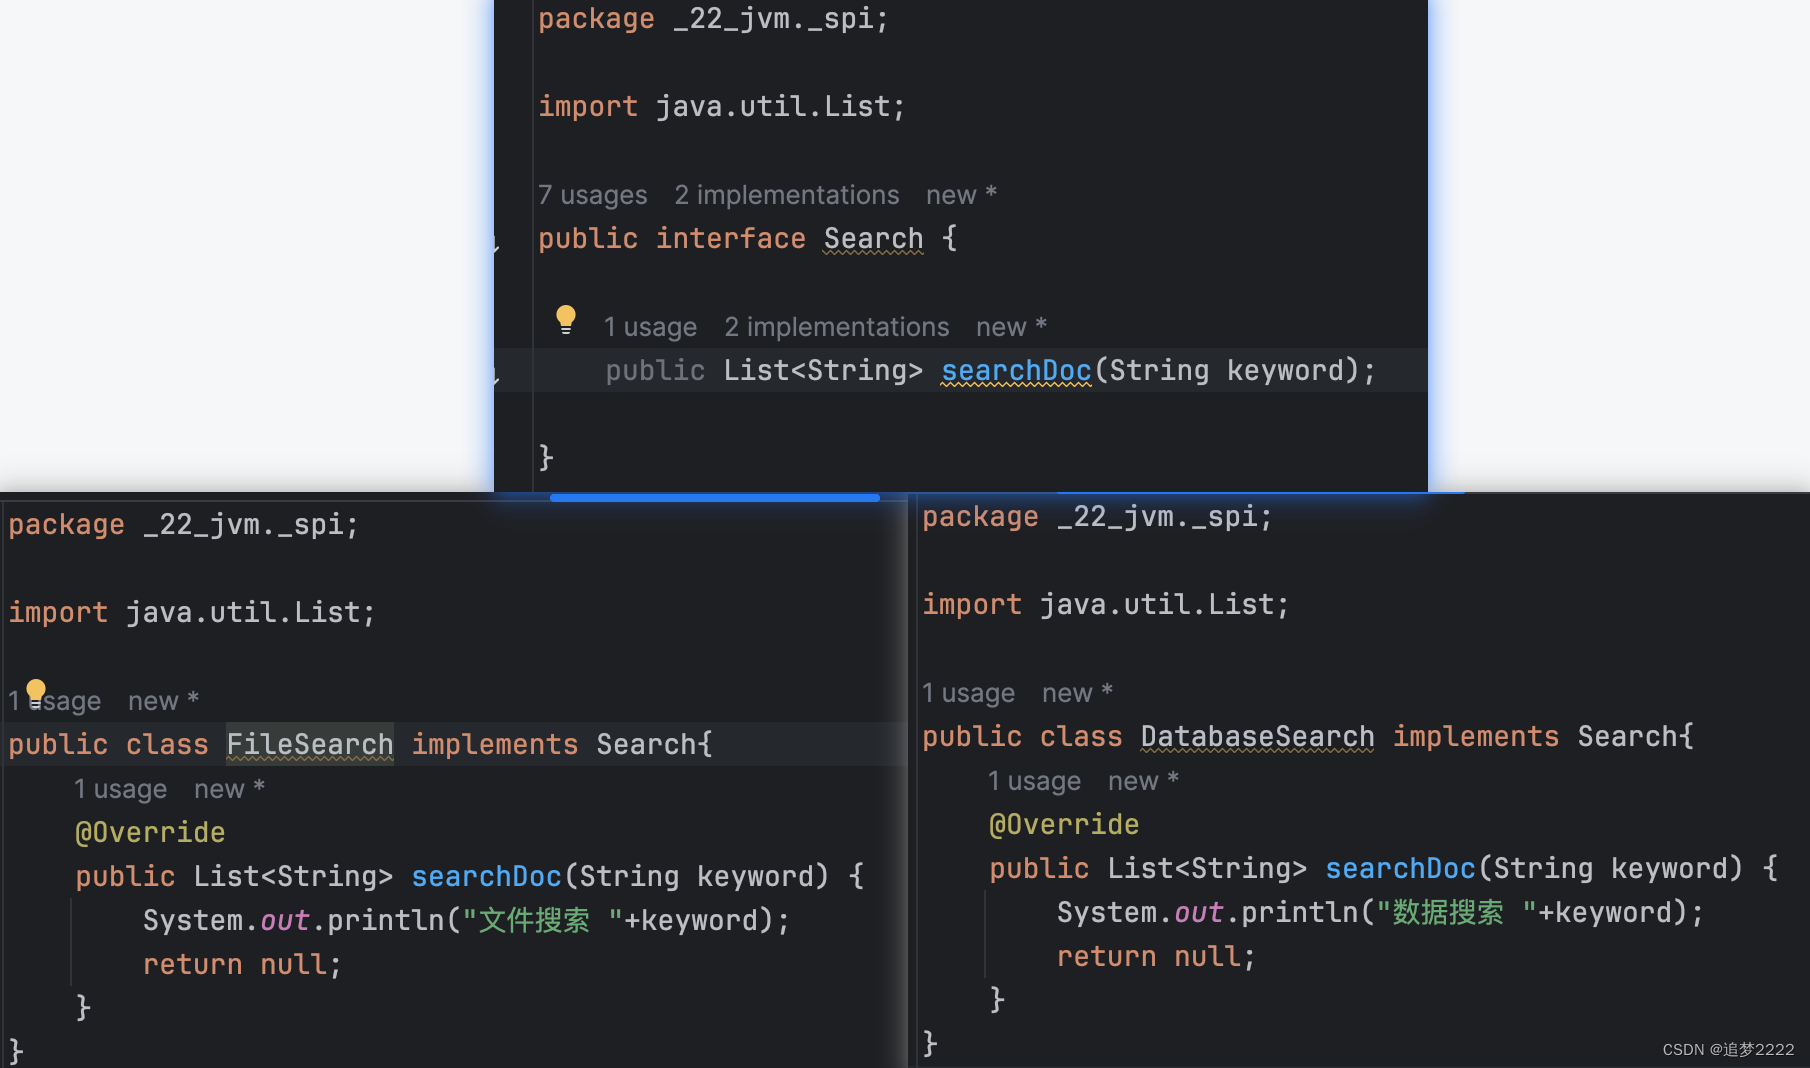Viewport: 1810px width, 1068px height.
Task: Click the lightbulb icon above FileSearch class declaration
Action: tap(36, 693)
